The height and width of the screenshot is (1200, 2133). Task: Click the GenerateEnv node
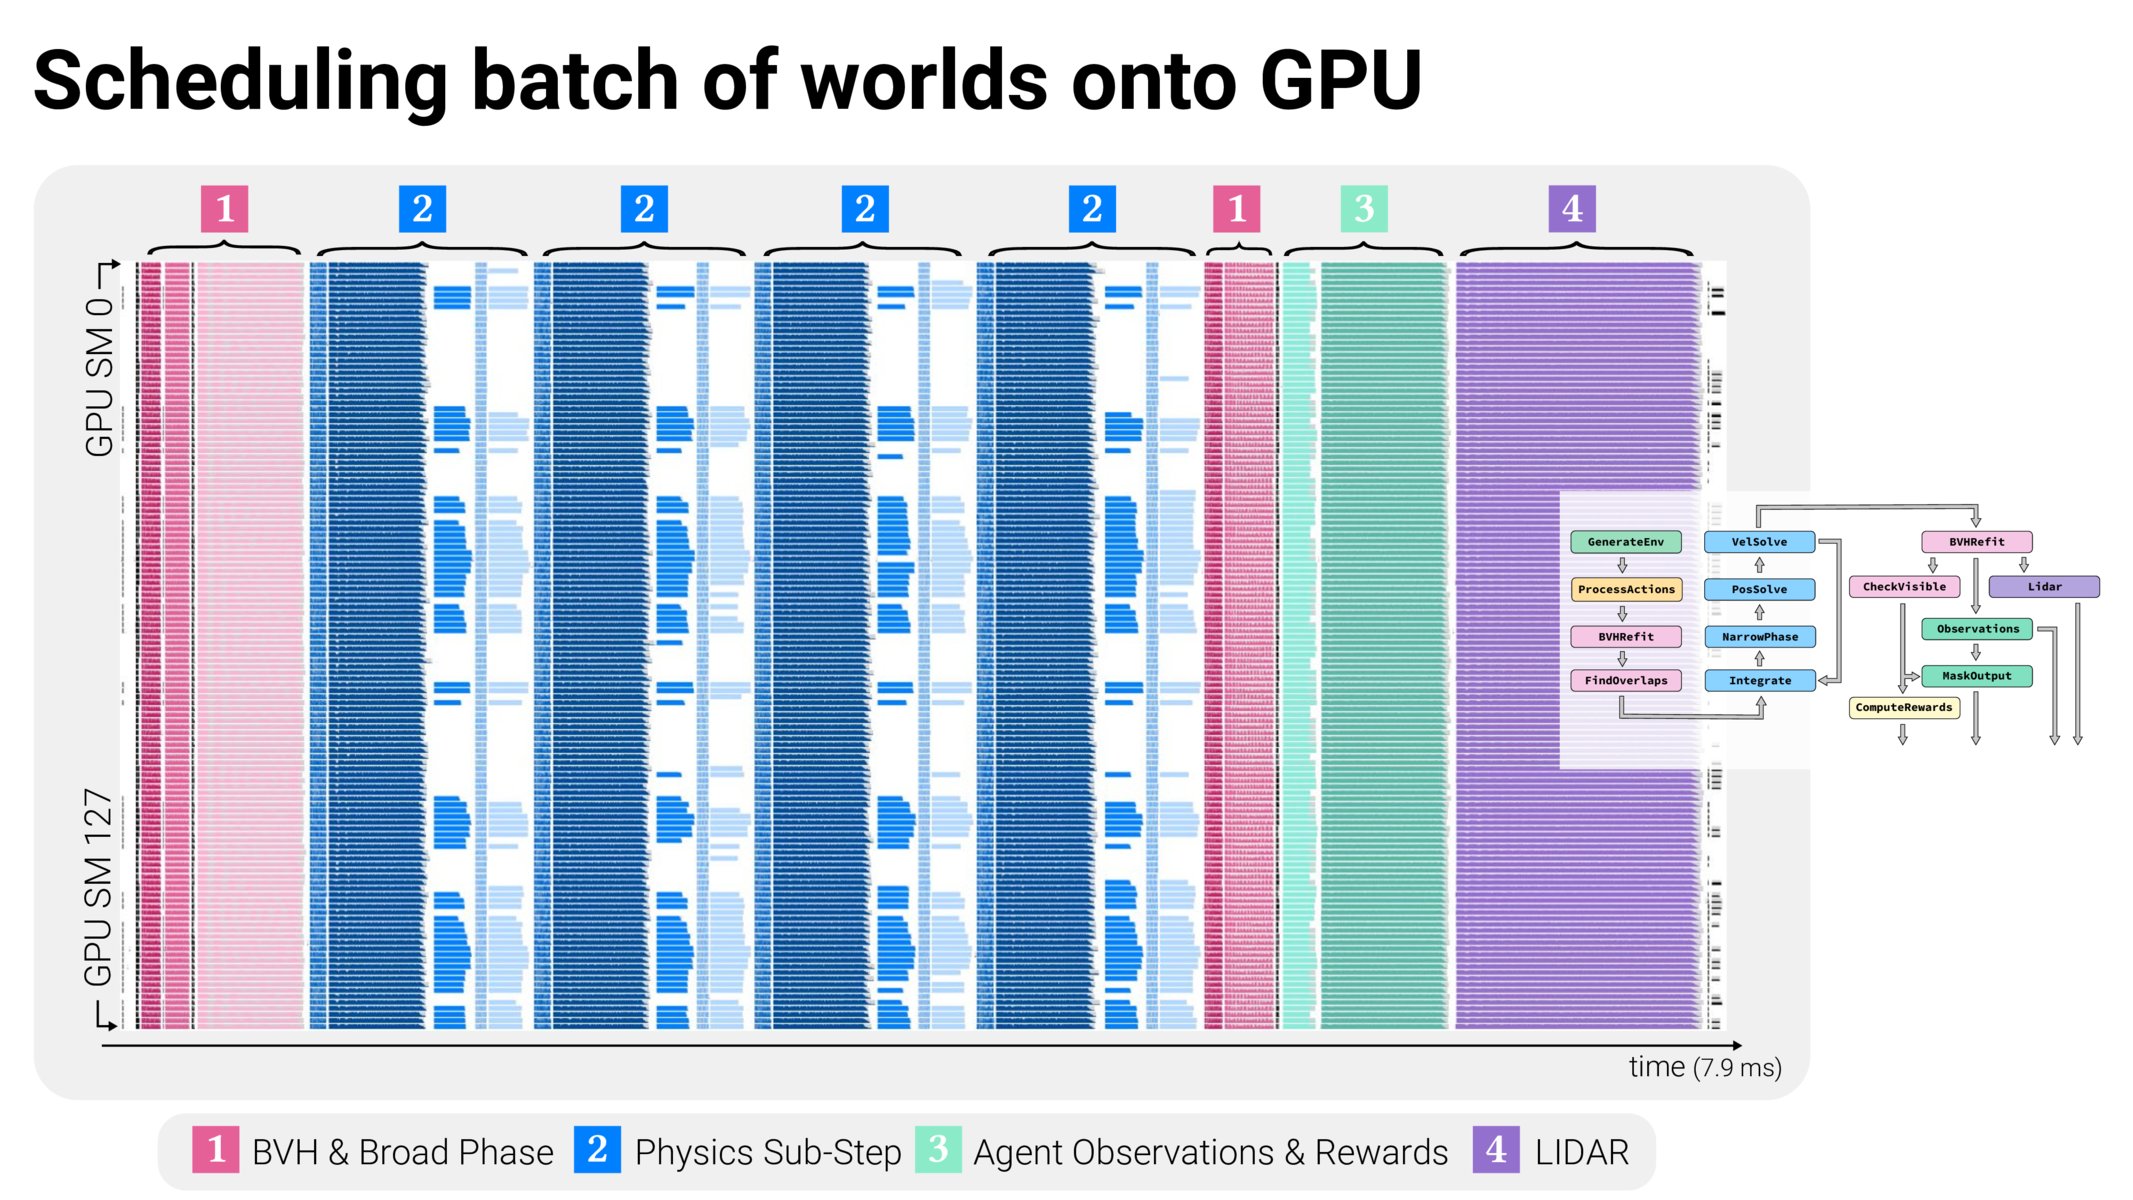[x=1625, y=542]
